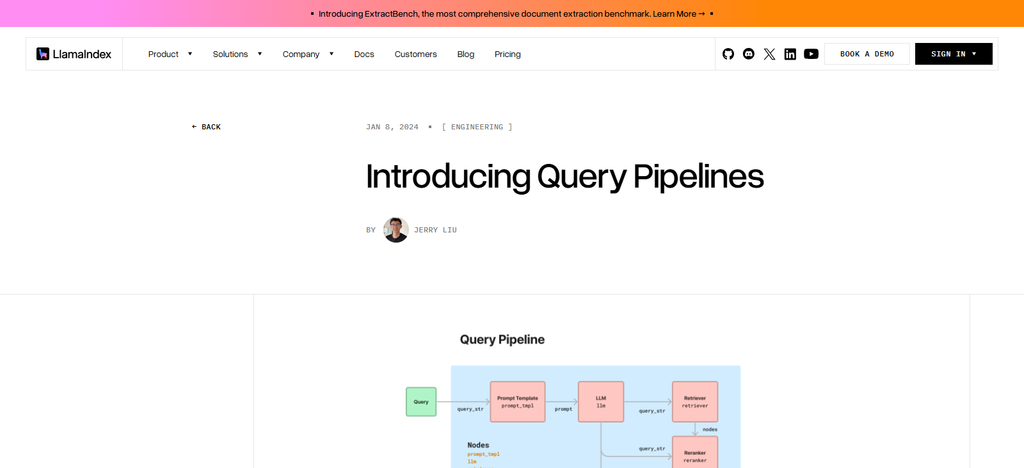Click the Prompt Template node in the diagram
Image resolution: width=1024 pixels, height=468 pixels.
[x=518, y=401]
